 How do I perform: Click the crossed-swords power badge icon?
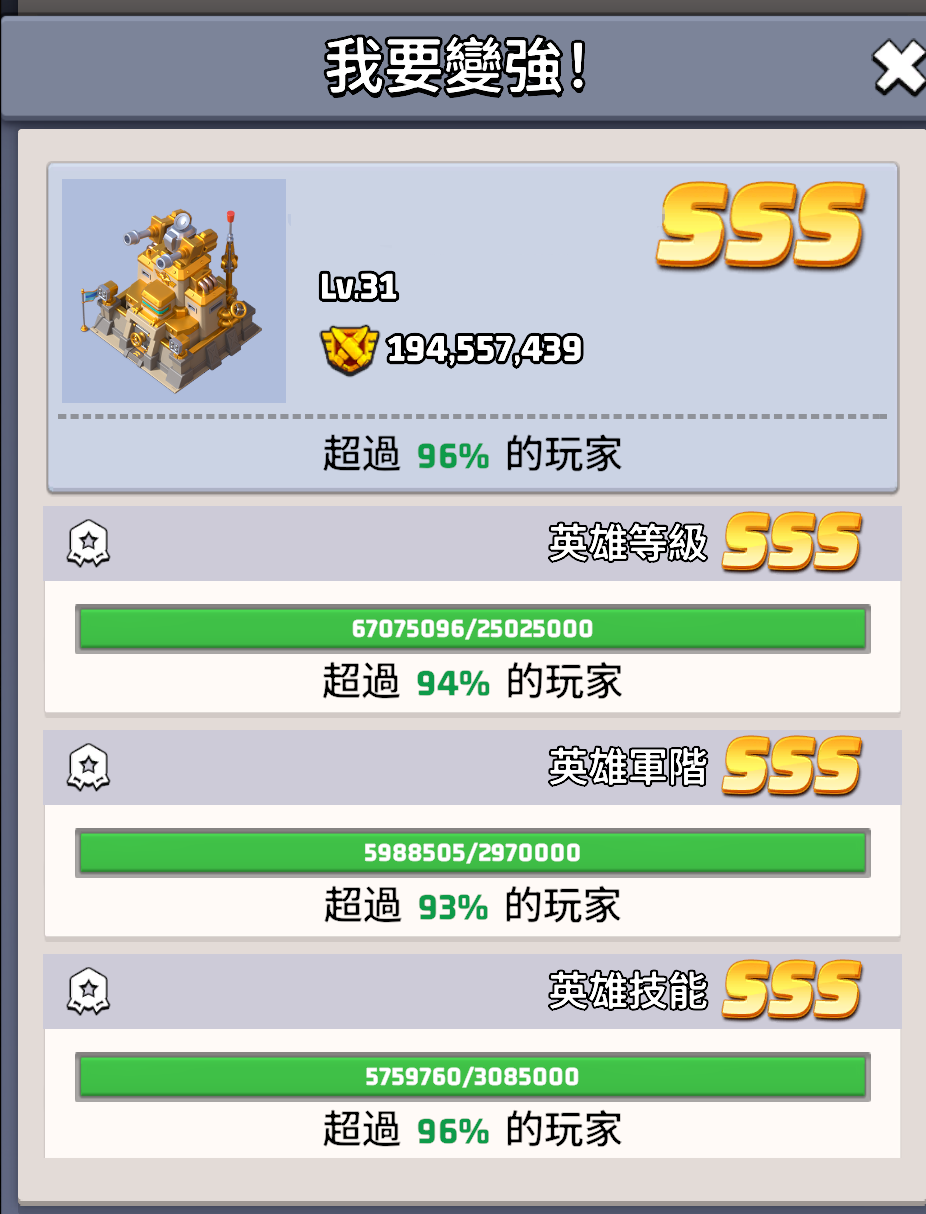tap(349, 349)
